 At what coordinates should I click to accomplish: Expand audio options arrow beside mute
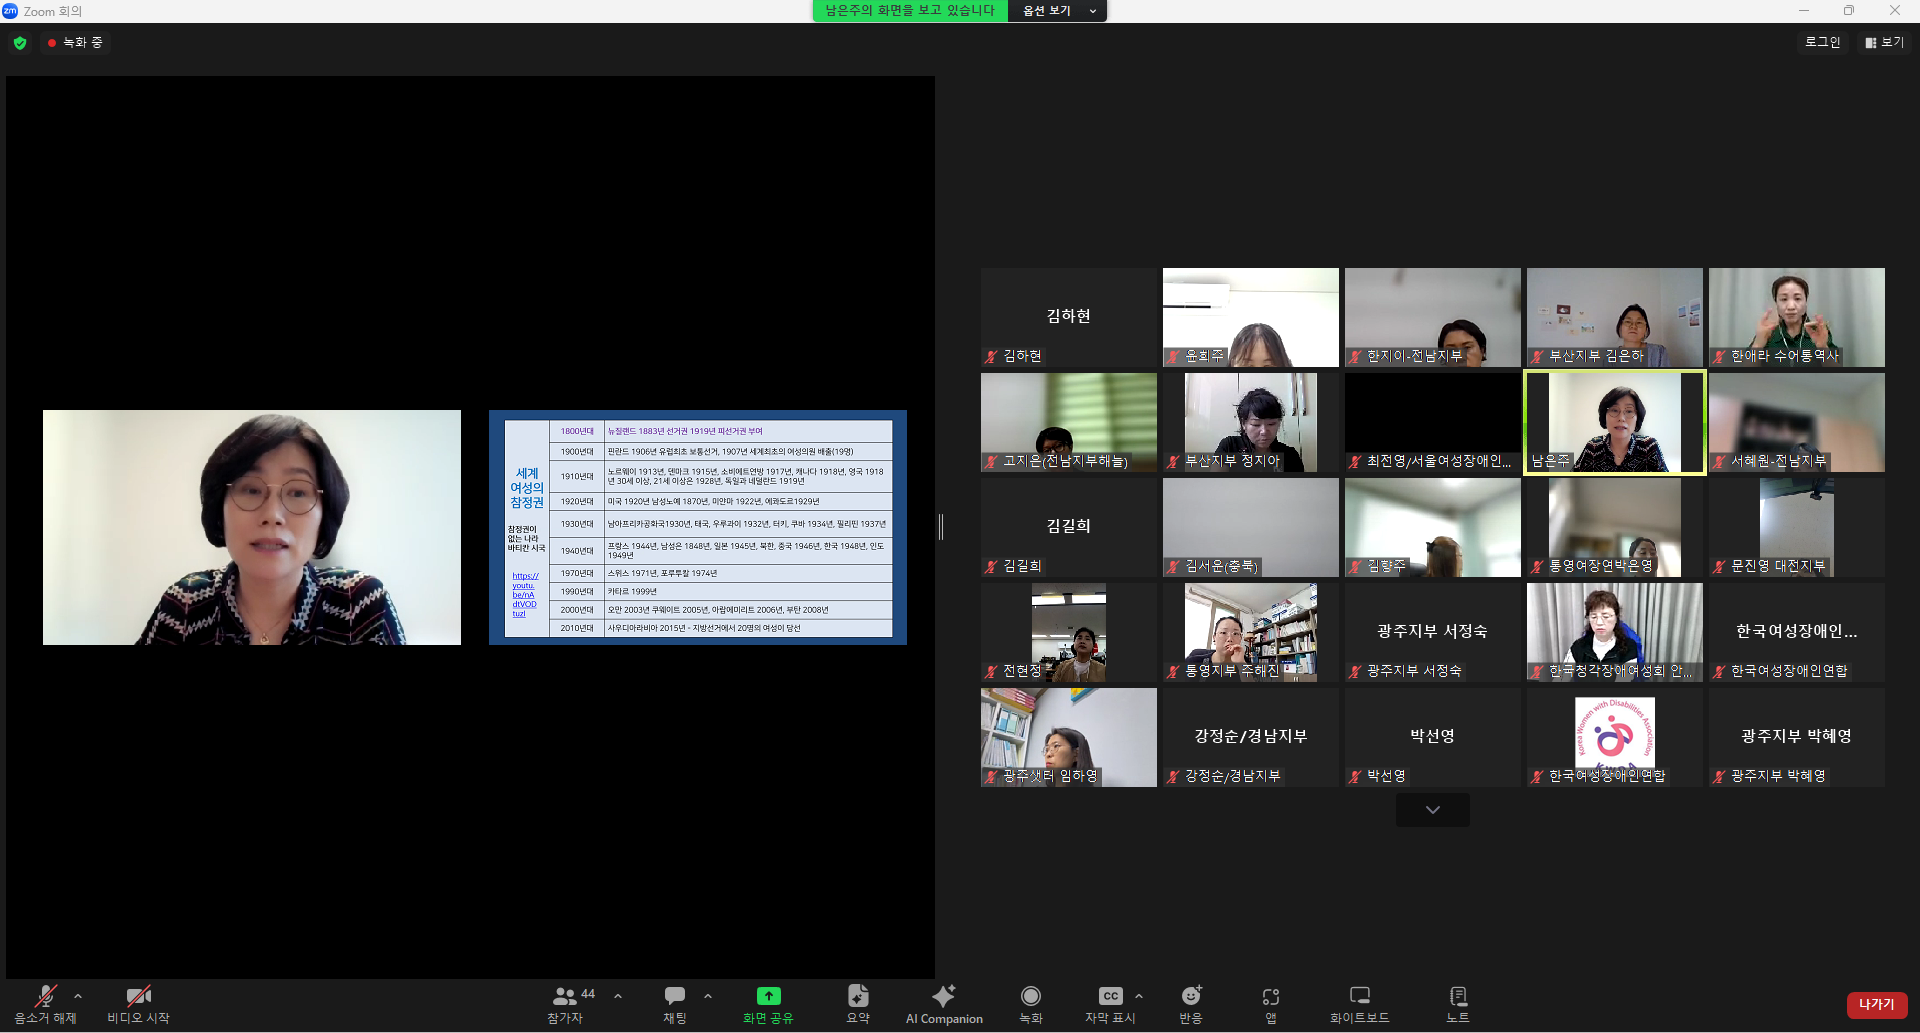tap(78, 996)
